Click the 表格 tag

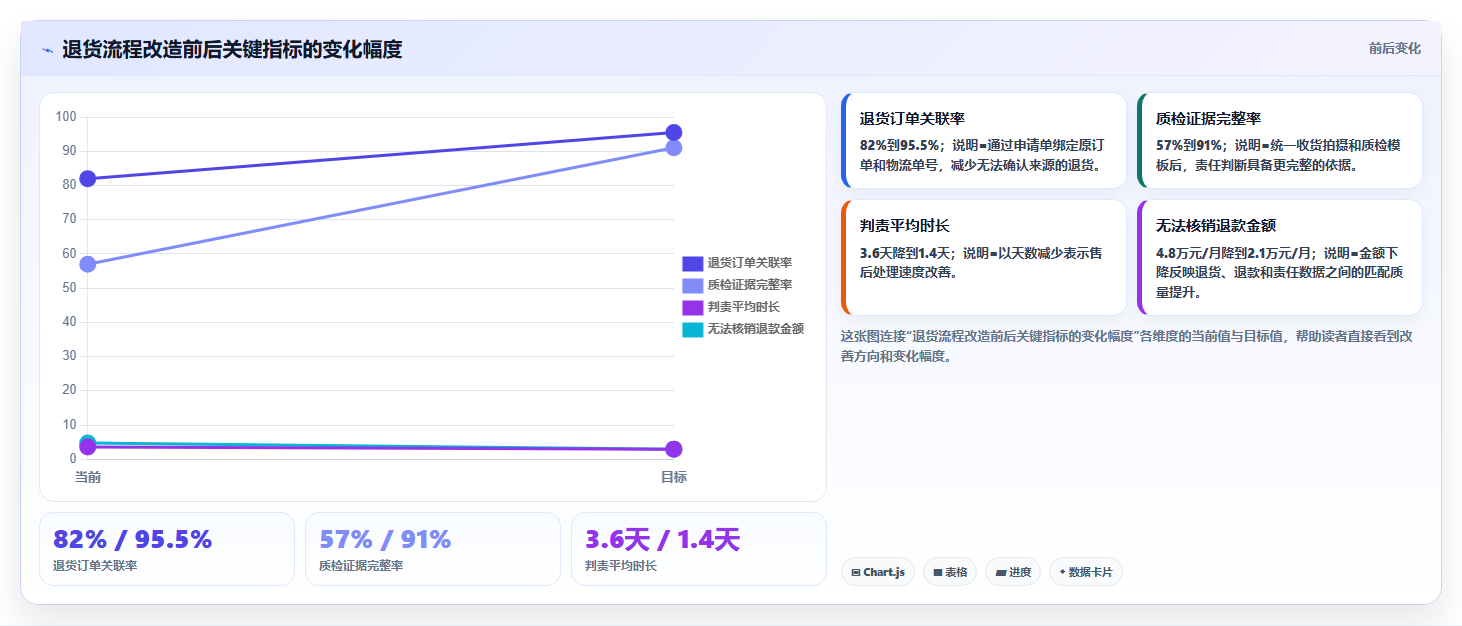(x=950, y=572)
